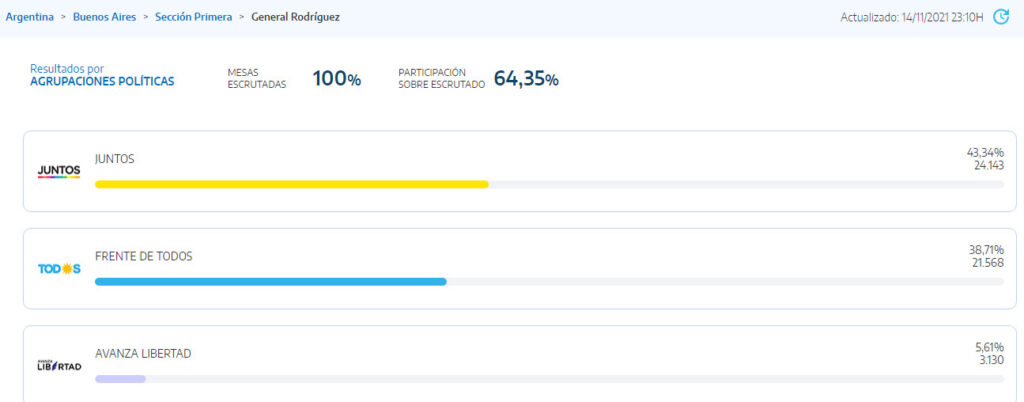The width and height of the screenshot is (1024, 402).
Task: Click the Actualizado timestamp text
Action: pos(912,18)
